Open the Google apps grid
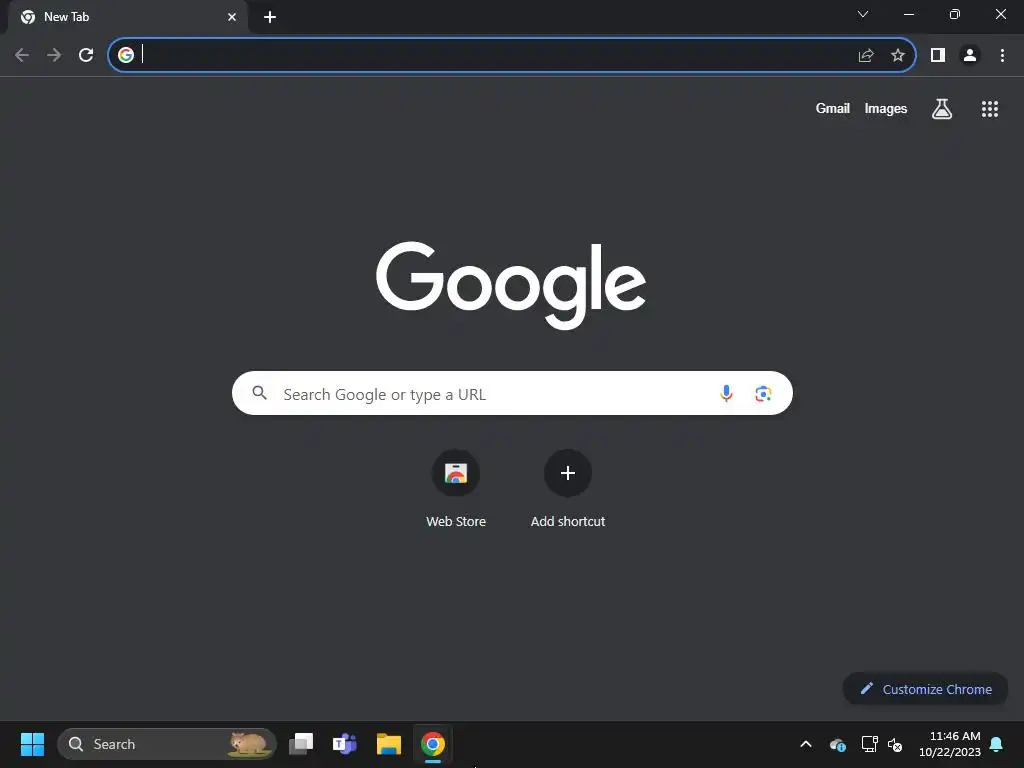1024x768 pixels. [990, 109]
